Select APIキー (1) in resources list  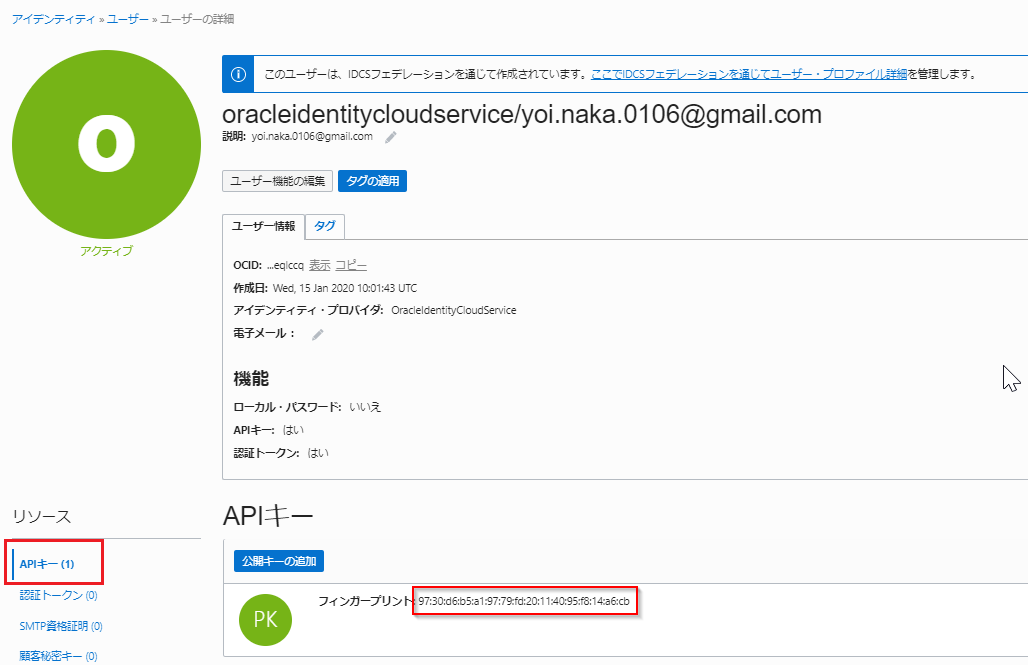(x=47, y=565)
